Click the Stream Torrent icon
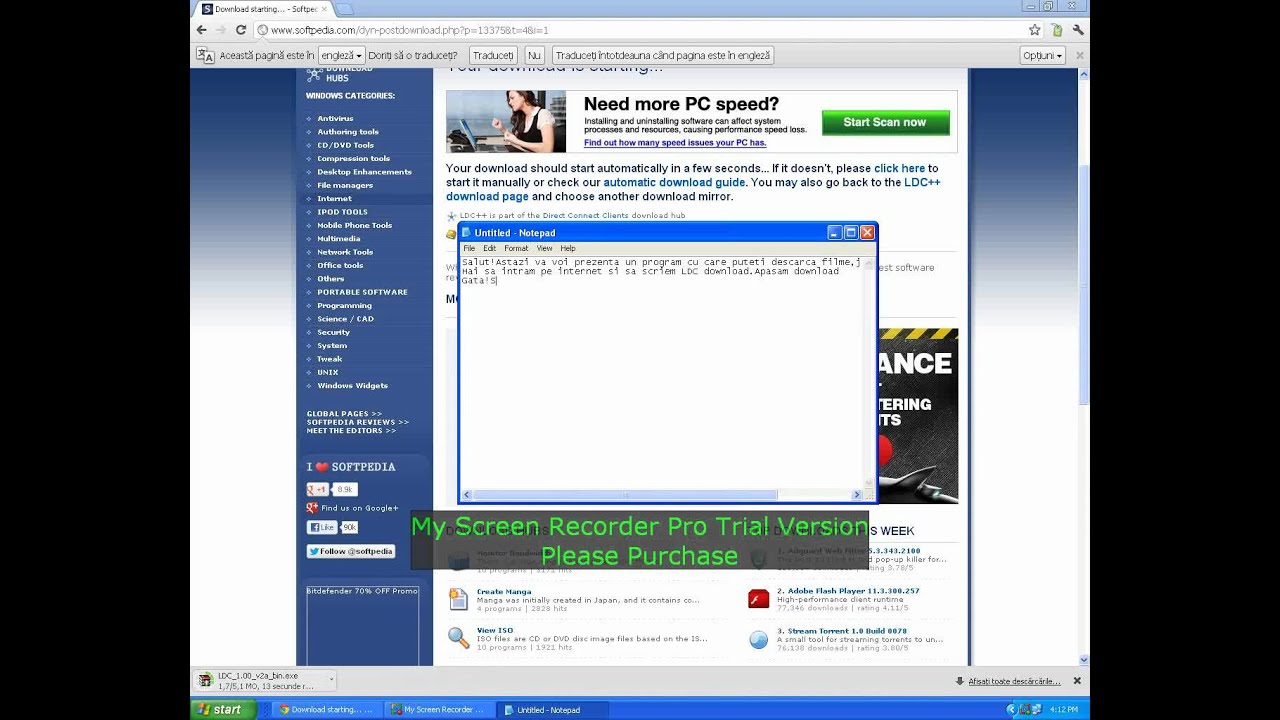The image size is (1280, 720). (758, 639)
